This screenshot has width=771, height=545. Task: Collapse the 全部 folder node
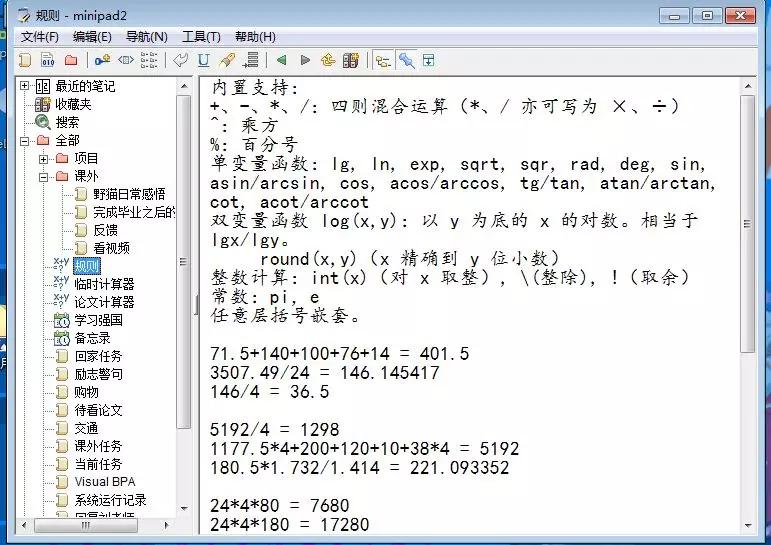tap(24, 141)
